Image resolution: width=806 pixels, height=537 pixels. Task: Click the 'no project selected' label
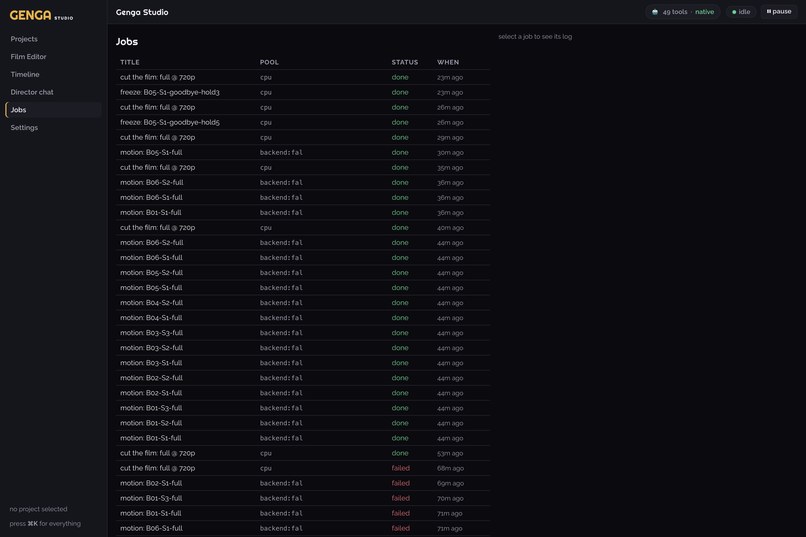tap(39, 509)
